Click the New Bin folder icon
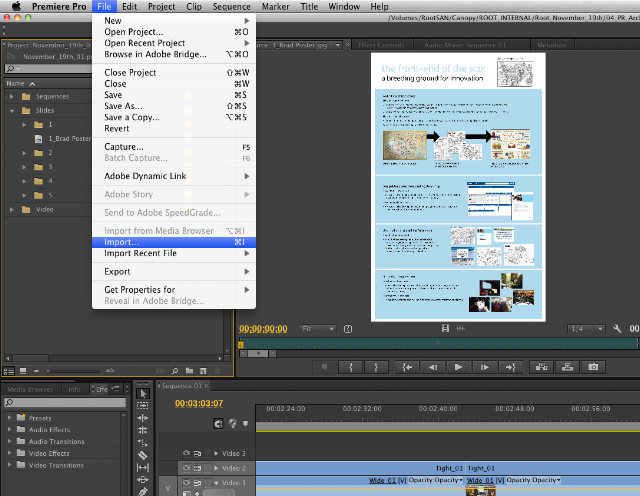Viewport: 640px width, 496px height. pyautogui.click(x=189, y=371)
